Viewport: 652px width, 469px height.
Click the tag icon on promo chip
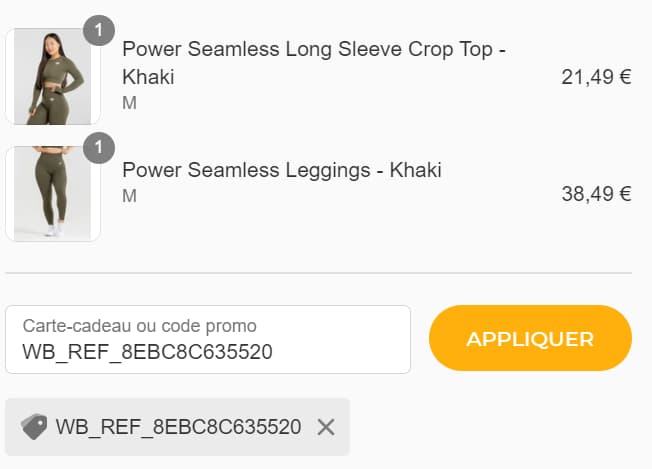point(34,427)
